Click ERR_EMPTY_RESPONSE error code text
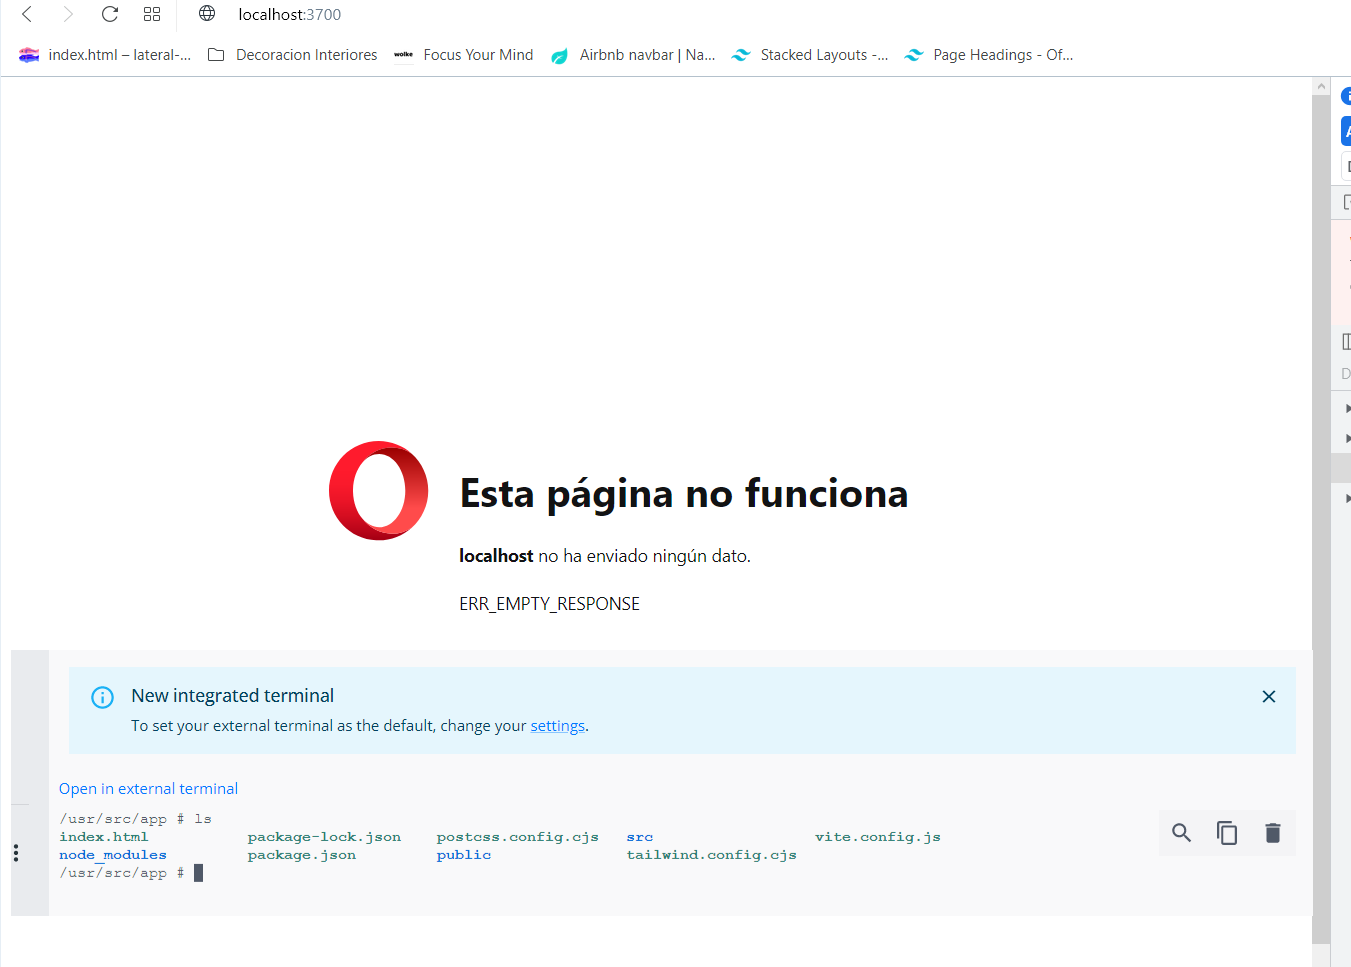1351x967 pixels. [549, 604]
